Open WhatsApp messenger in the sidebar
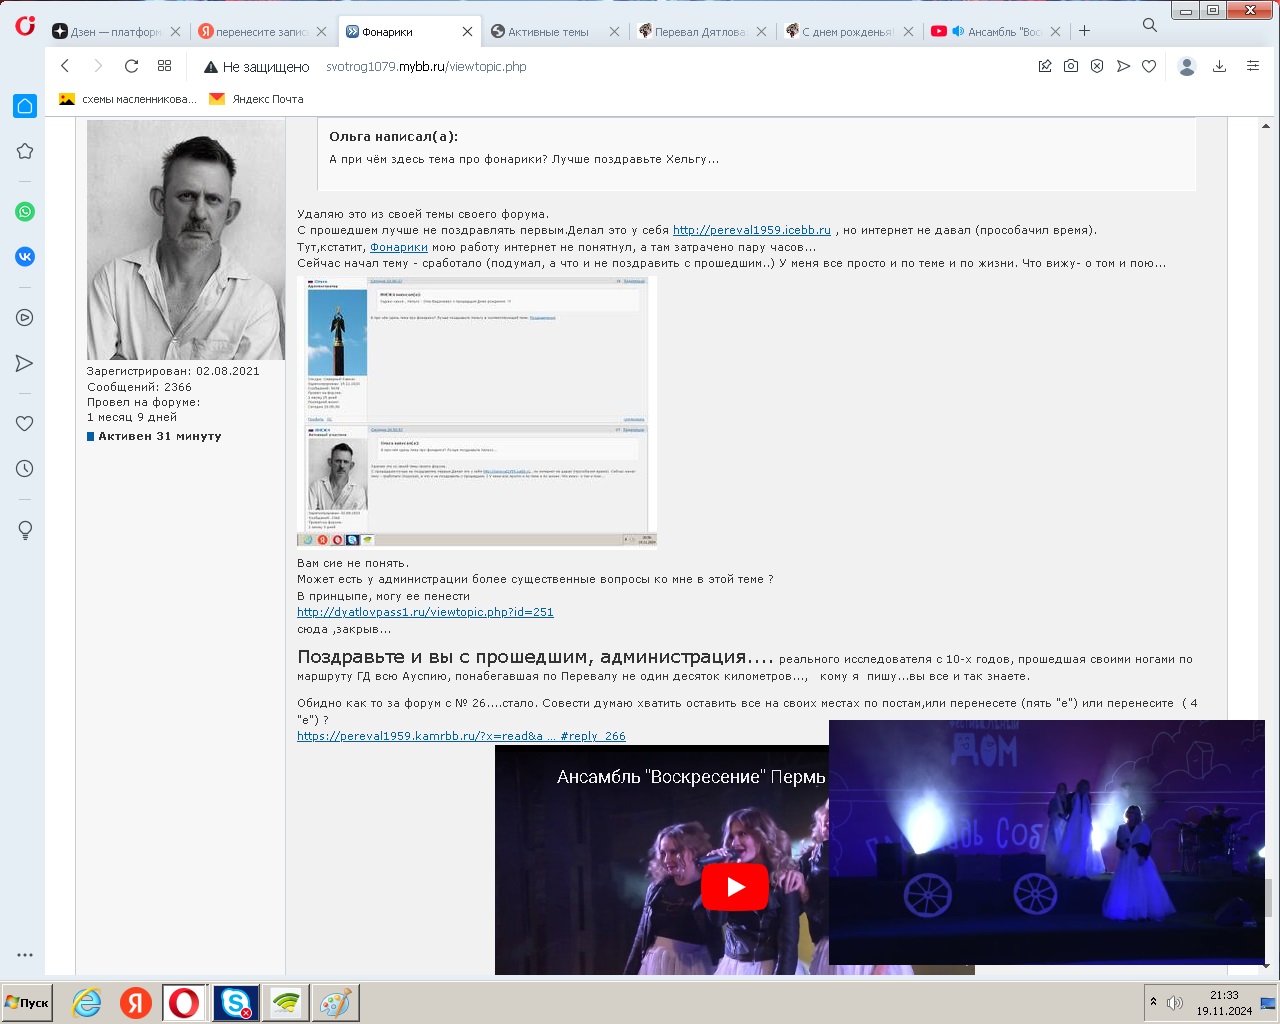Viewport: 1280px width, 1024px height. coord(25,211)
